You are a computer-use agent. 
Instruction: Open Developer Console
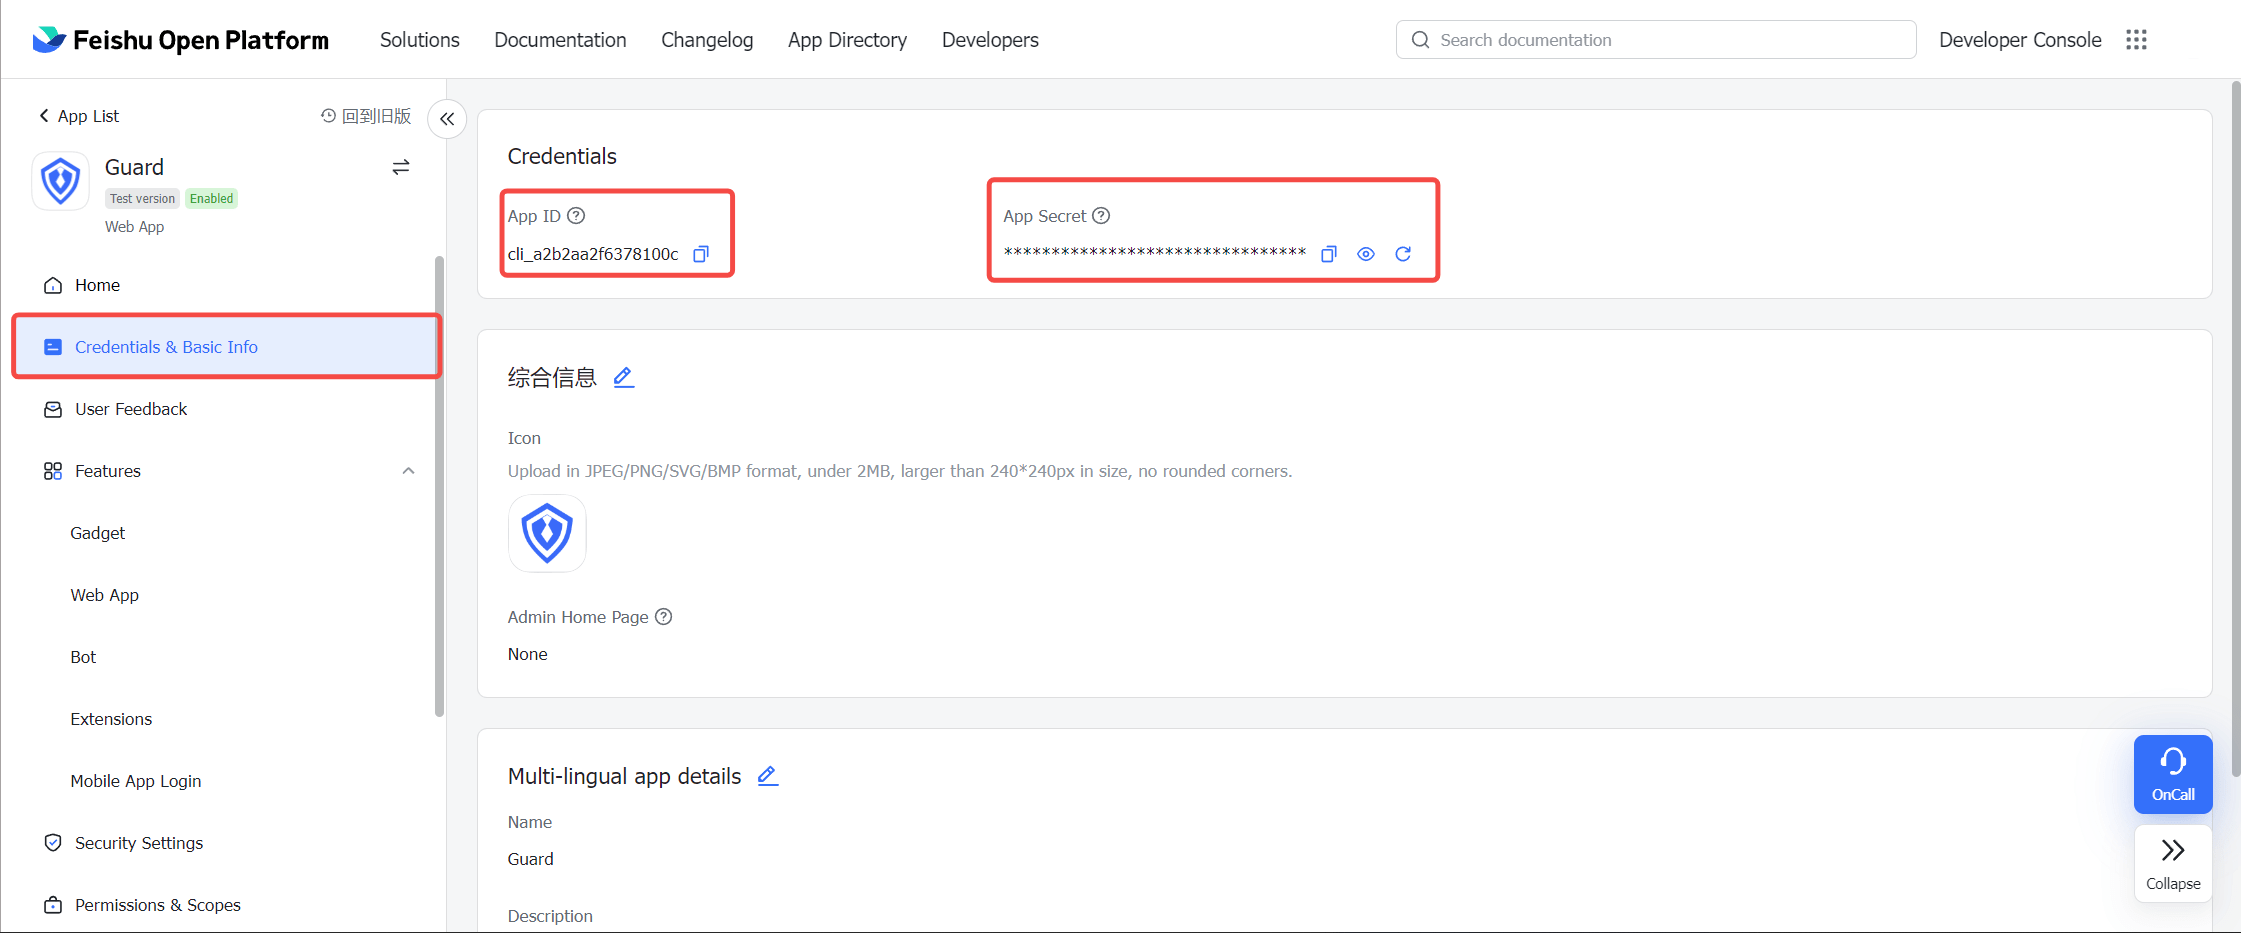pos(2019,40)
